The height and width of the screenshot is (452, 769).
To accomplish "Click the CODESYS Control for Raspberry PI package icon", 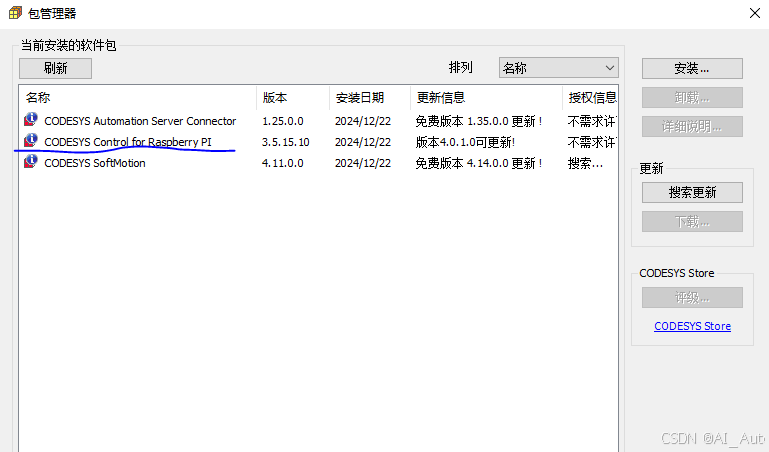I will pos(31,140).
